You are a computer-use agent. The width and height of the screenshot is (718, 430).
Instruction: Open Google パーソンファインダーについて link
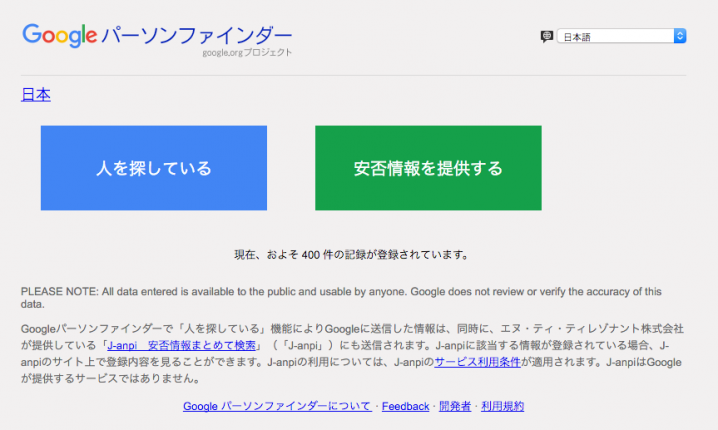point(277,406)
